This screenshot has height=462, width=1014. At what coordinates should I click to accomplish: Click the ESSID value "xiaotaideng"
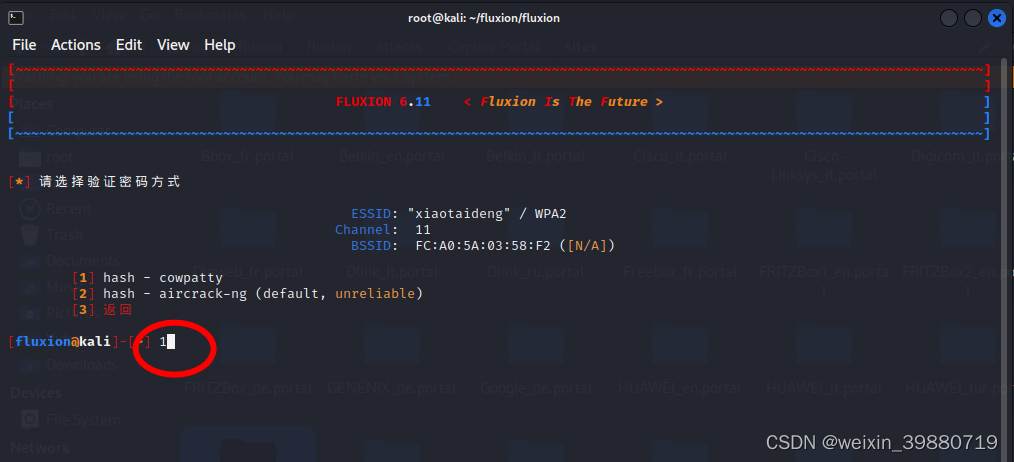460,214
